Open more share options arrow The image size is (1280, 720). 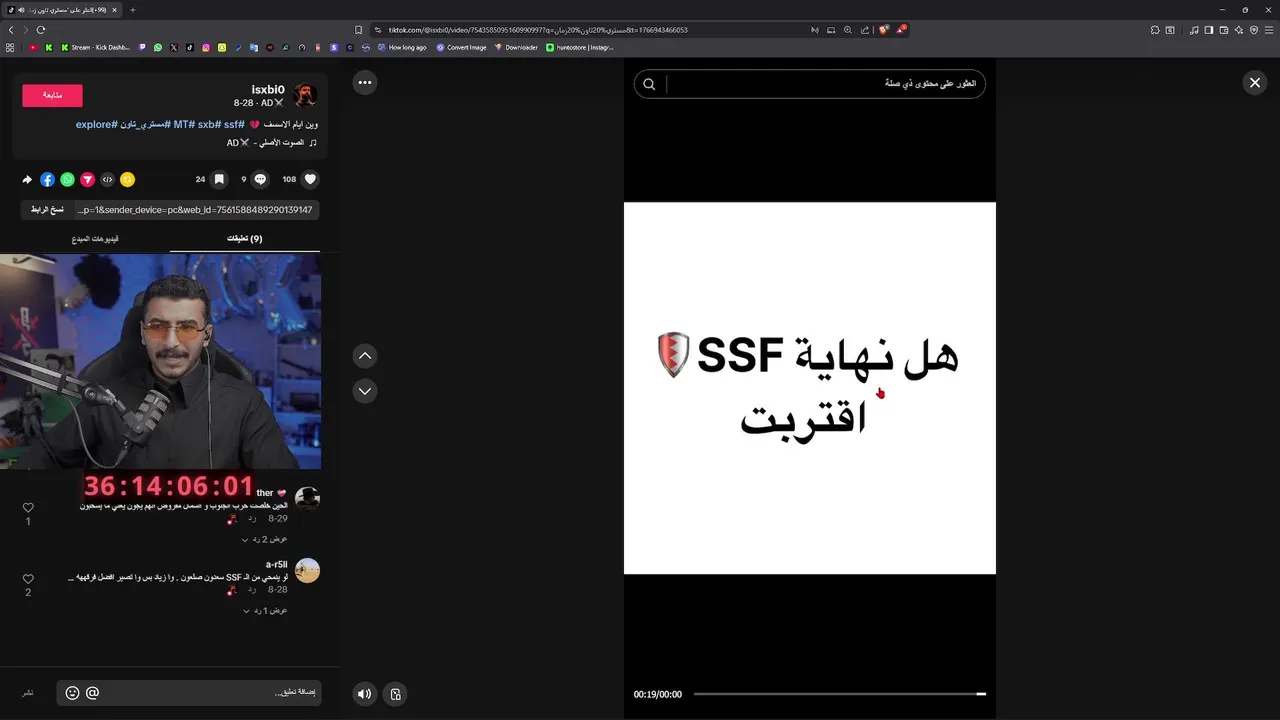coord(27,180)
